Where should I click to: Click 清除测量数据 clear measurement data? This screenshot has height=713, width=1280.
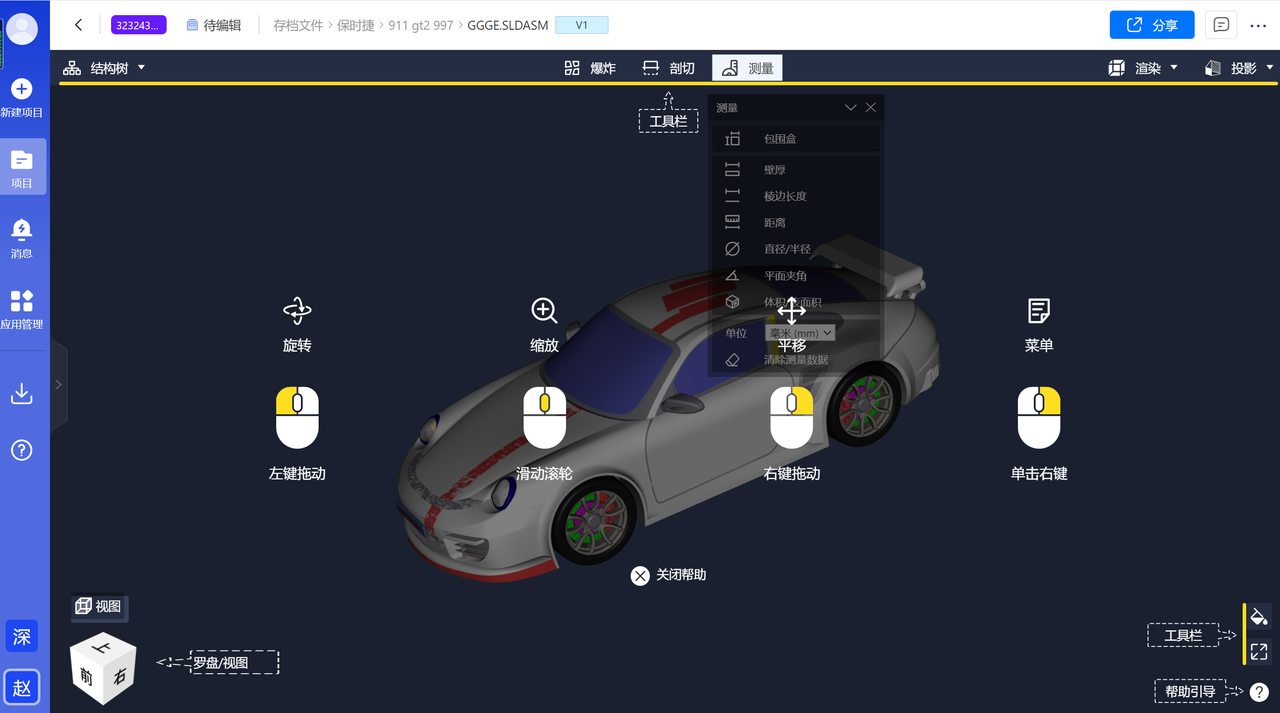[796, 360]
